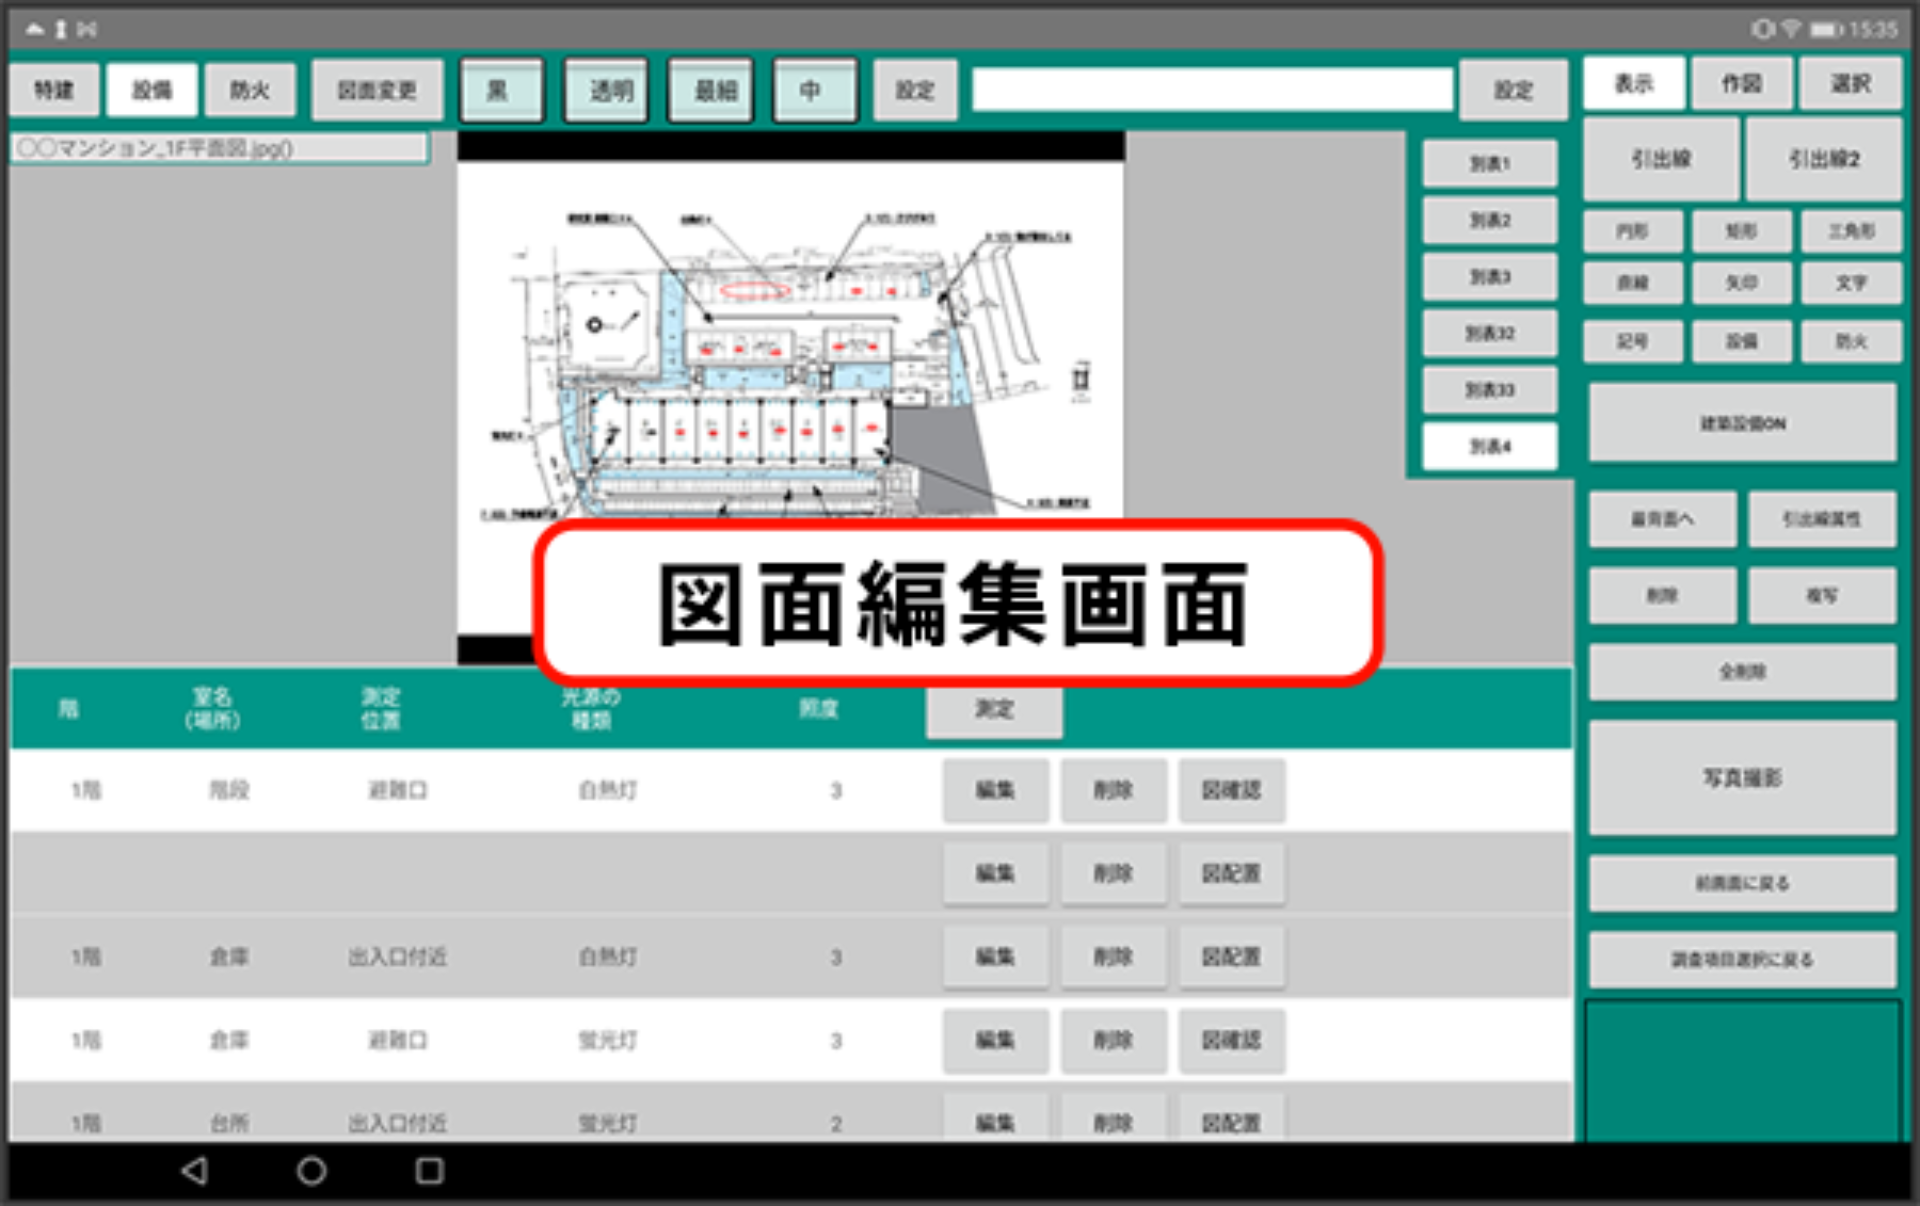
Task: Choose the 矩形 shape tool
Action: coord(1741,231)
